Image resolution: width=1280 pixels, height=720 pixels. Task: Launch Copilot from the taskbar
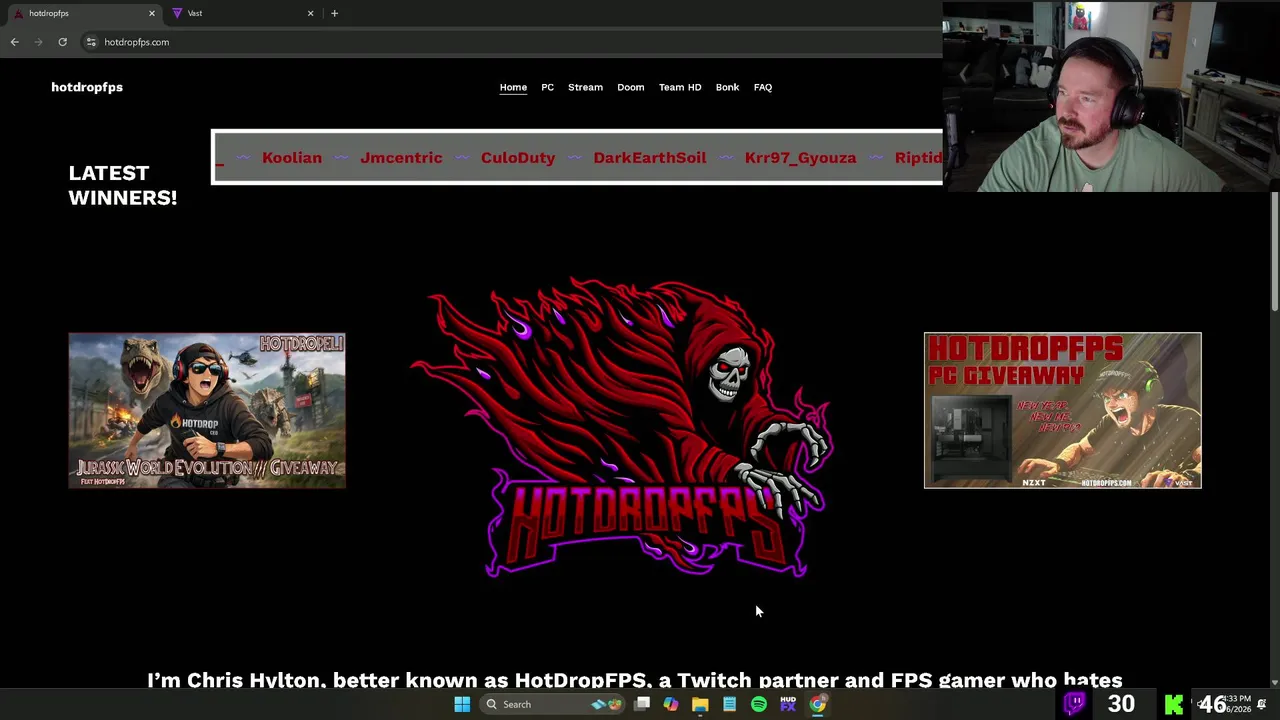[x=671, y=704]
